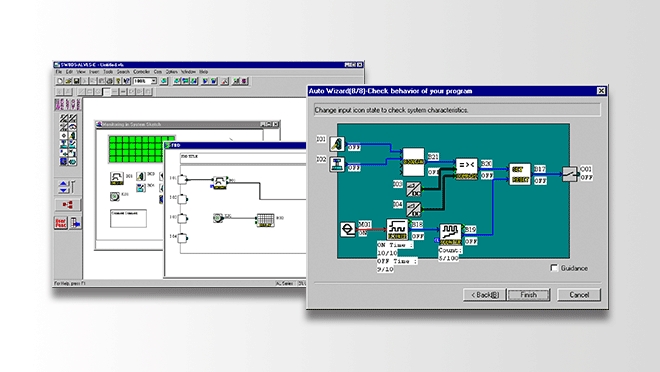
Task: Open the Tools menu in main window
Action: click(108, 72)
